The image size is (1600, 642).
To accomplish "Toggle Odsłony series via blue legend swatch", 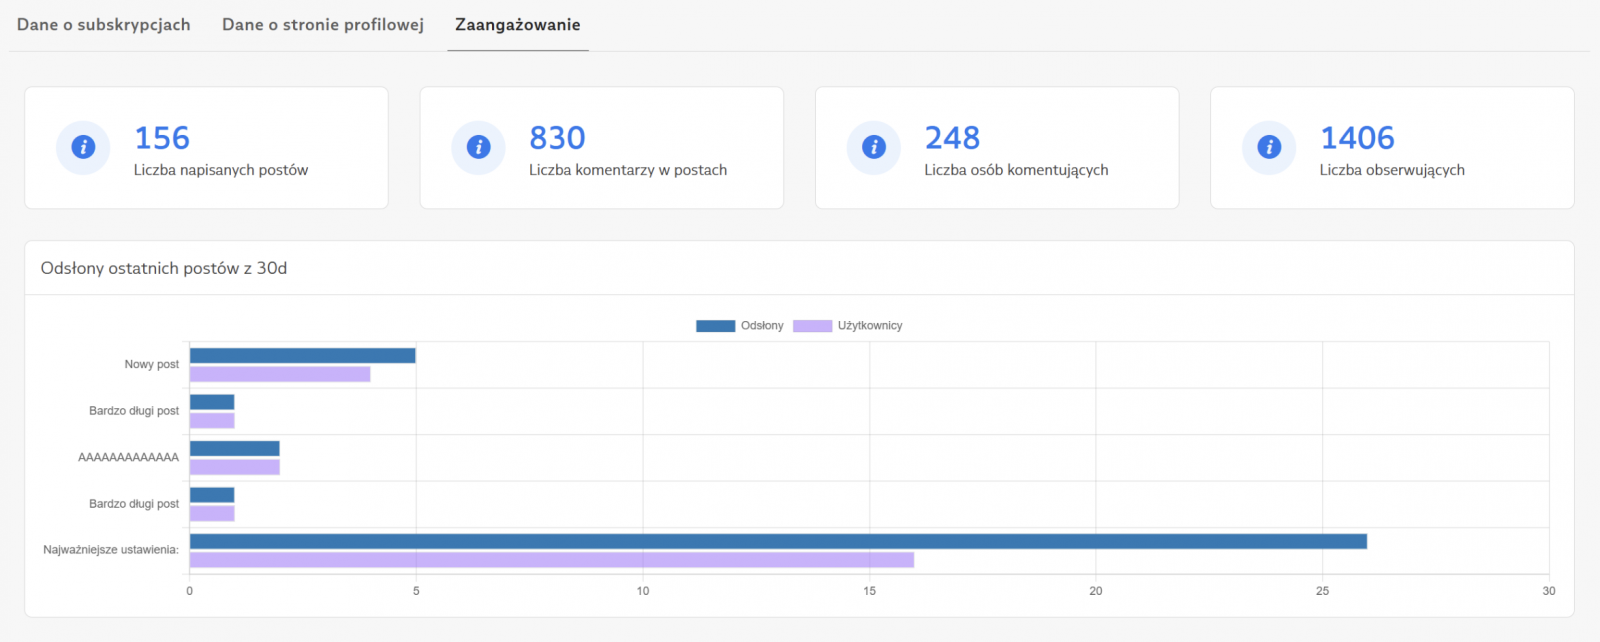I will click(x=715, y=326).
